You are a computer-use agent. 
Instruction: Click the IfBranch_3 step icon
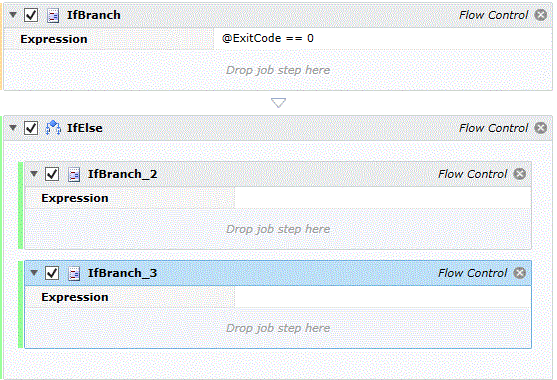click(74, 273)
